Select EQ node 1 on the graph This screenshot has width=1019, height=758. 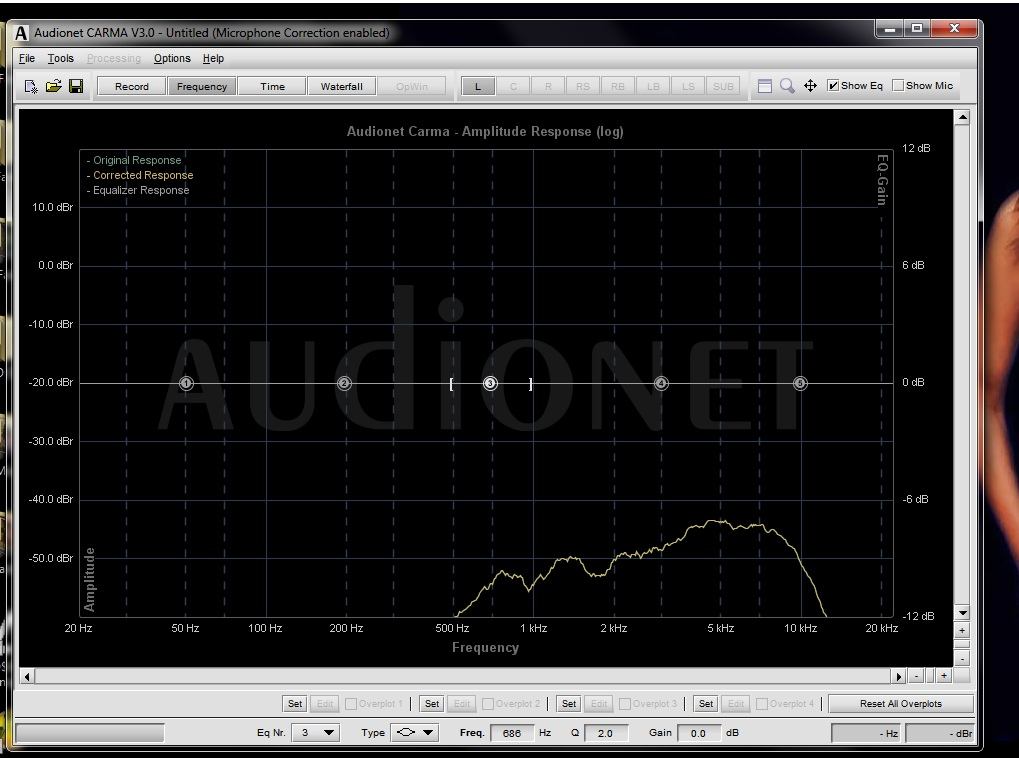[186, 384]
